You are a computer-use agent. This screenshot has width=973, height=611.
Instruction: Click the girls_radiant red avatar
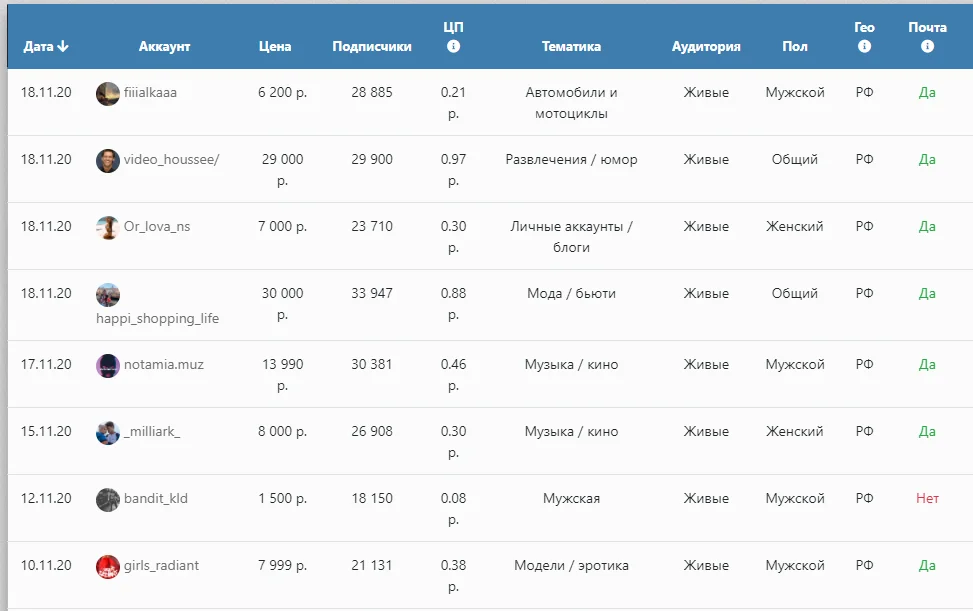[x=108, y=566]
